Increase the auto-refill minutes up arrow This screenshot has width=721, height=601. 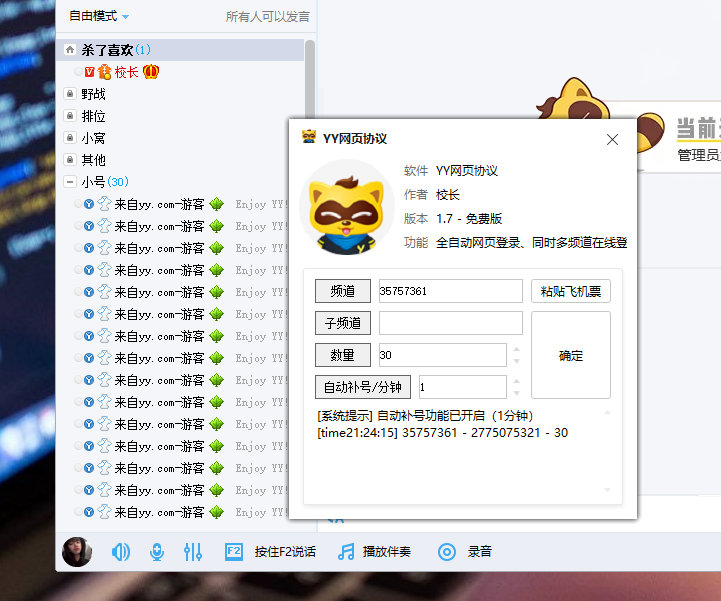(516, 382)
